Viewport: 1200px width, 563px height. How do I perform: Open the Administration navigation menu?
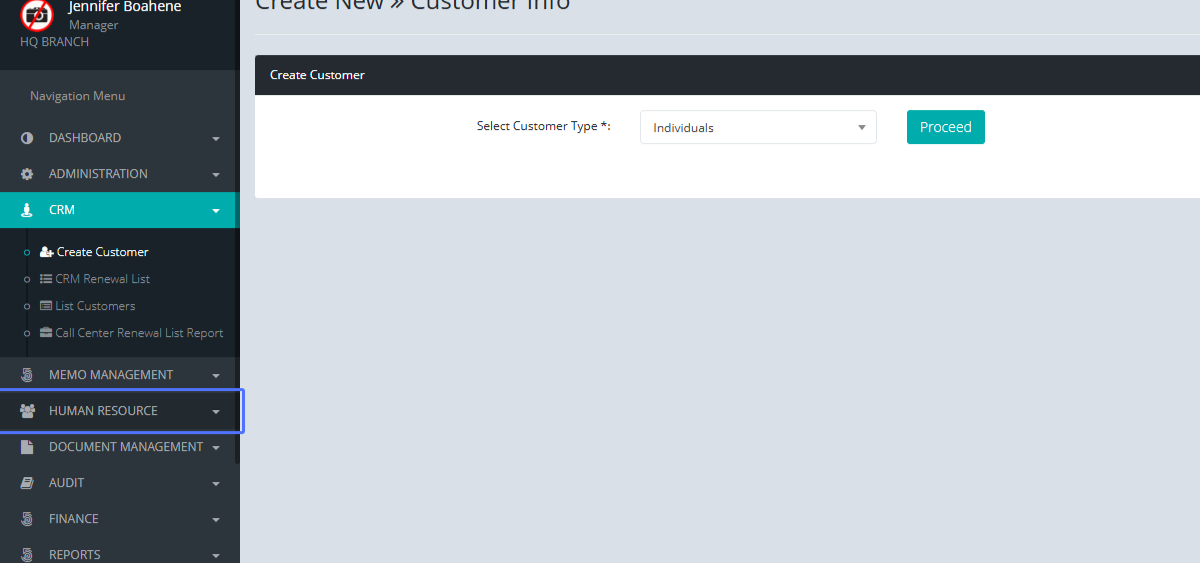pos(98,174)
